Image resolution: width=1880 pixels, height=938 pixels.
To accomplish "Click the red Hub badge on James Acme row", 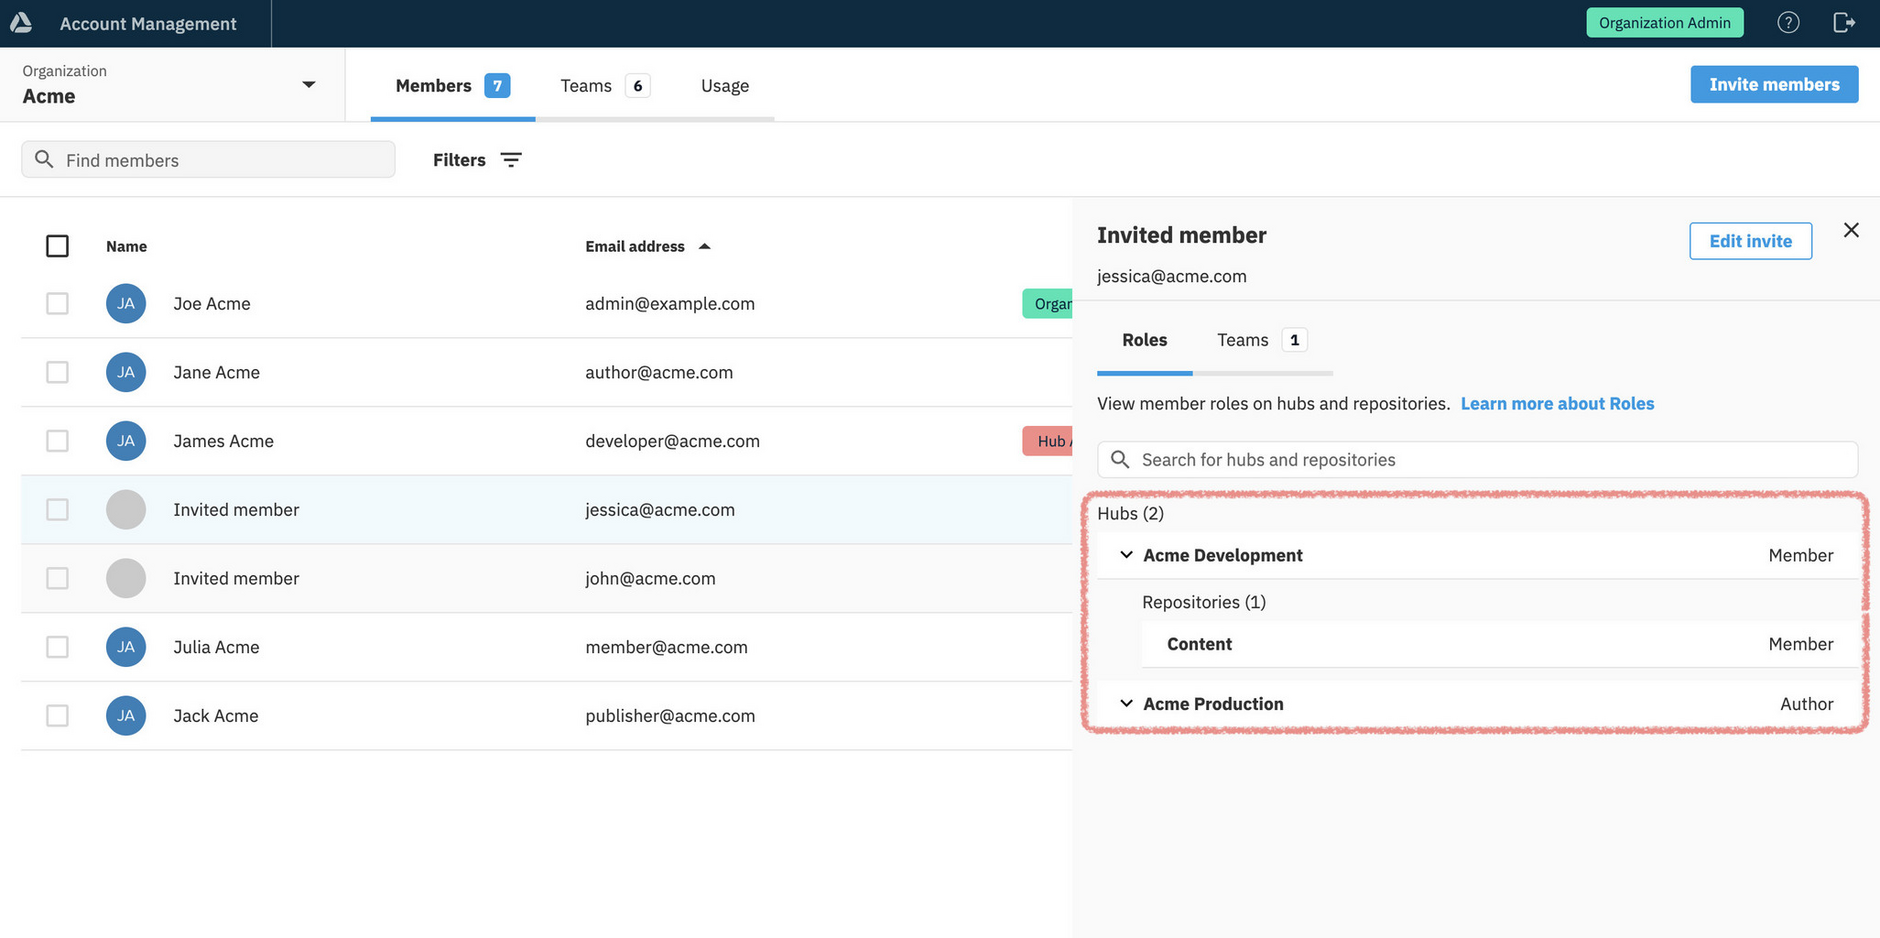I will 1047,441.
